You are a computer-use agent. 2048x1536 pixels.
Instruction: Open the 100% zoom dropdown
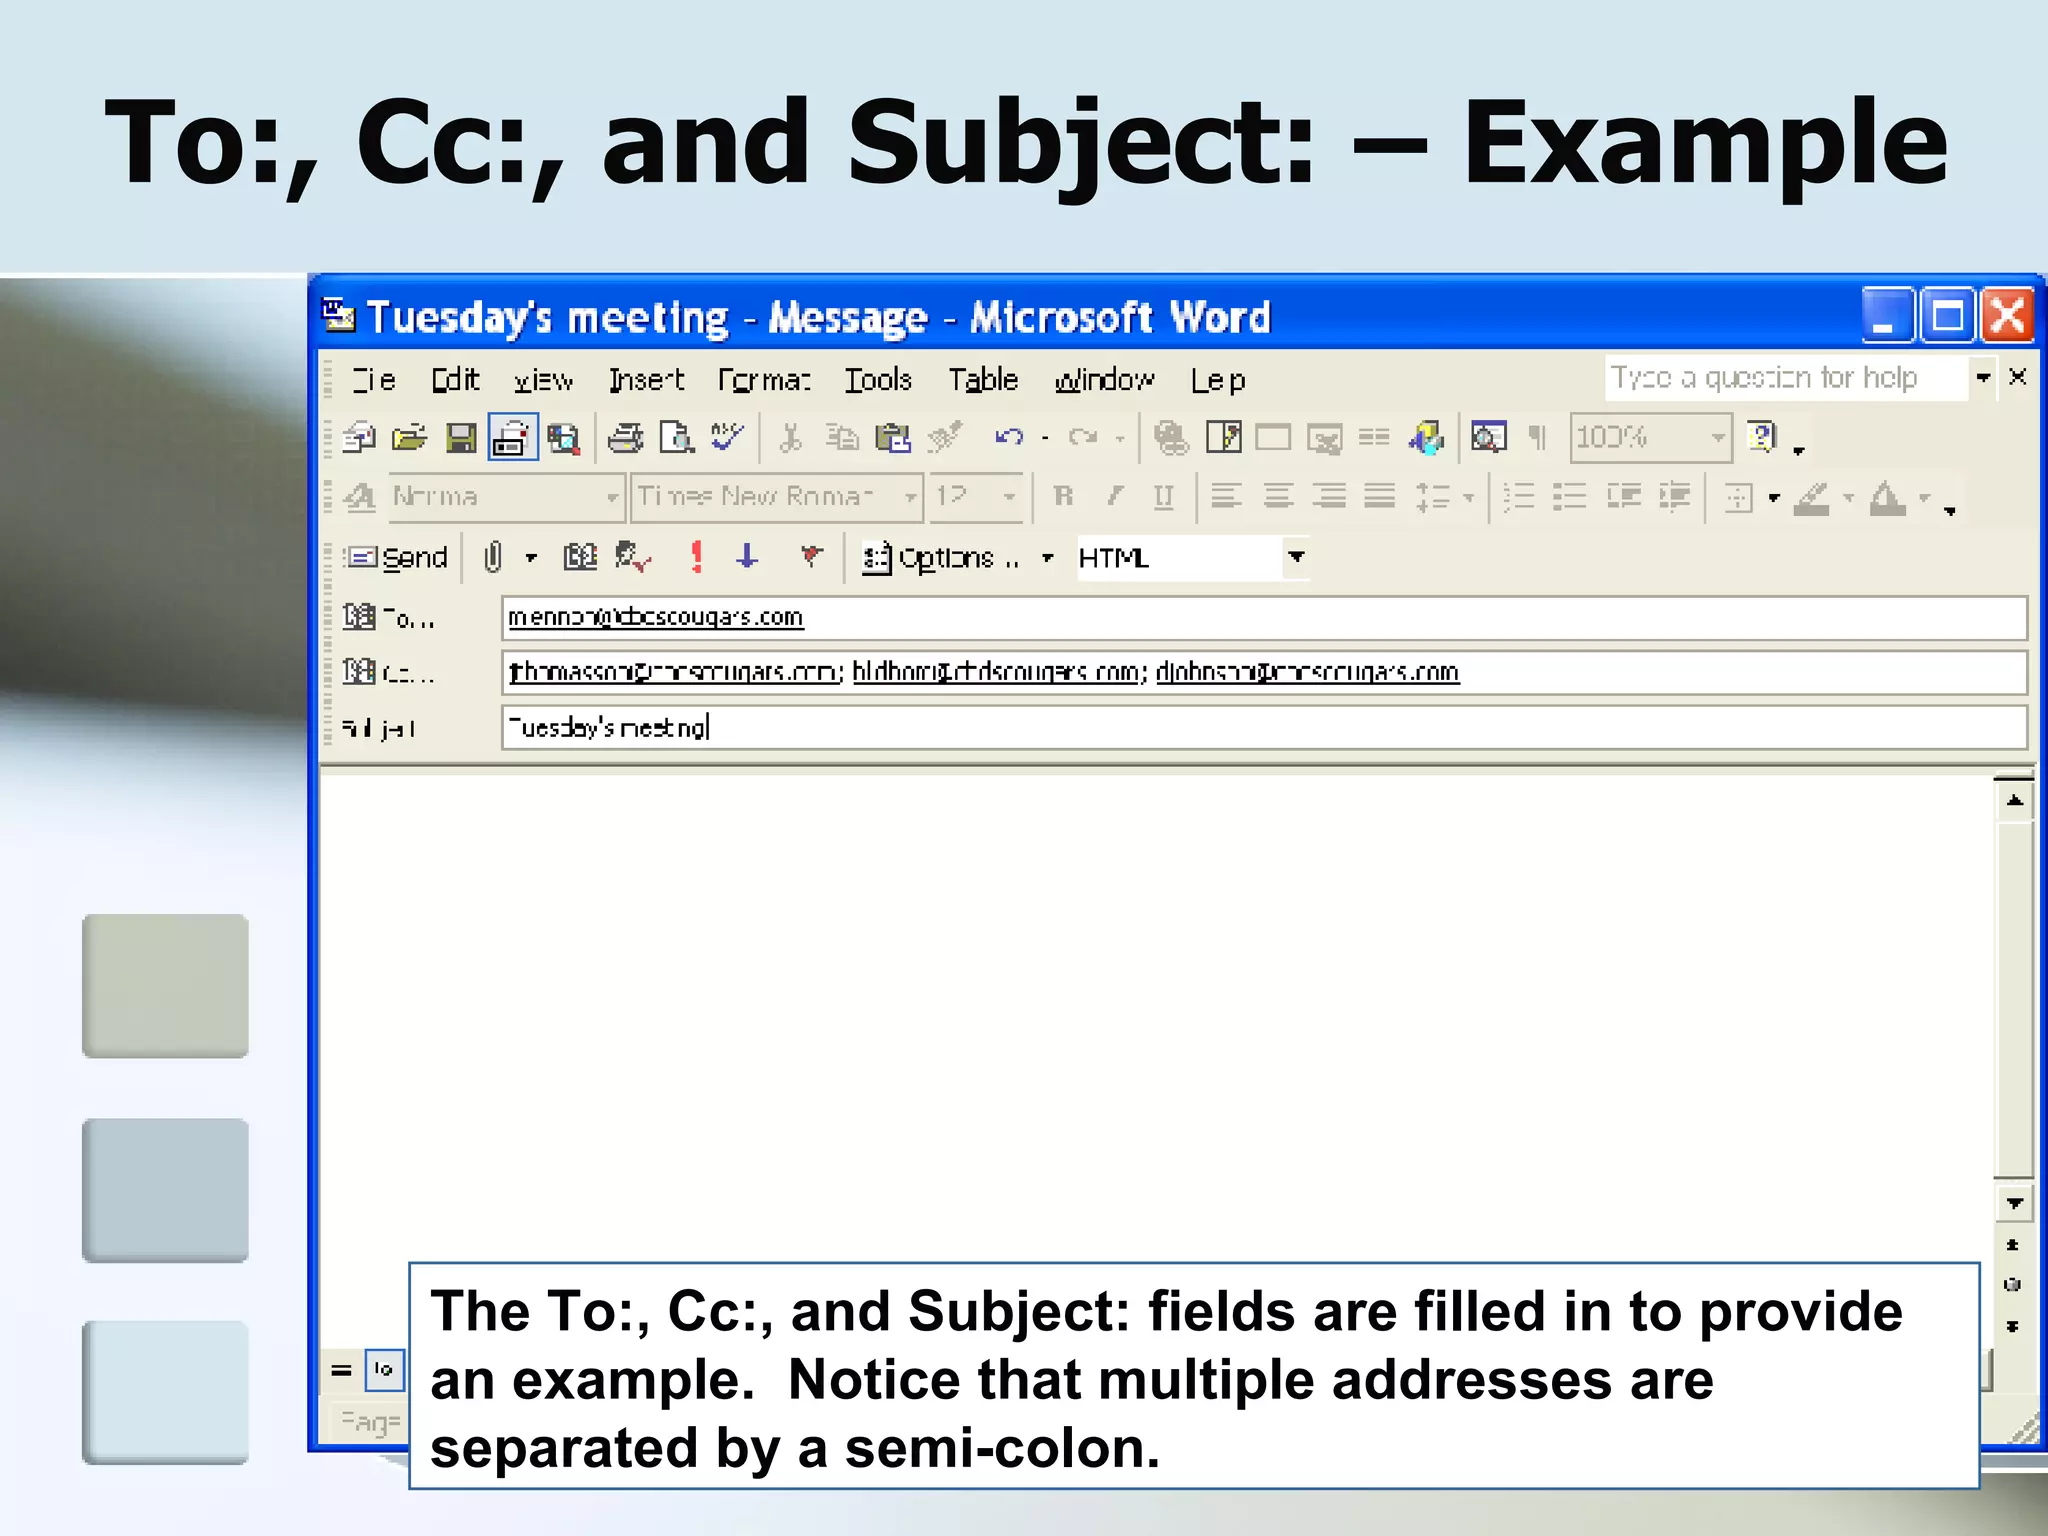pyautogui.click(x=1717, y=438)
